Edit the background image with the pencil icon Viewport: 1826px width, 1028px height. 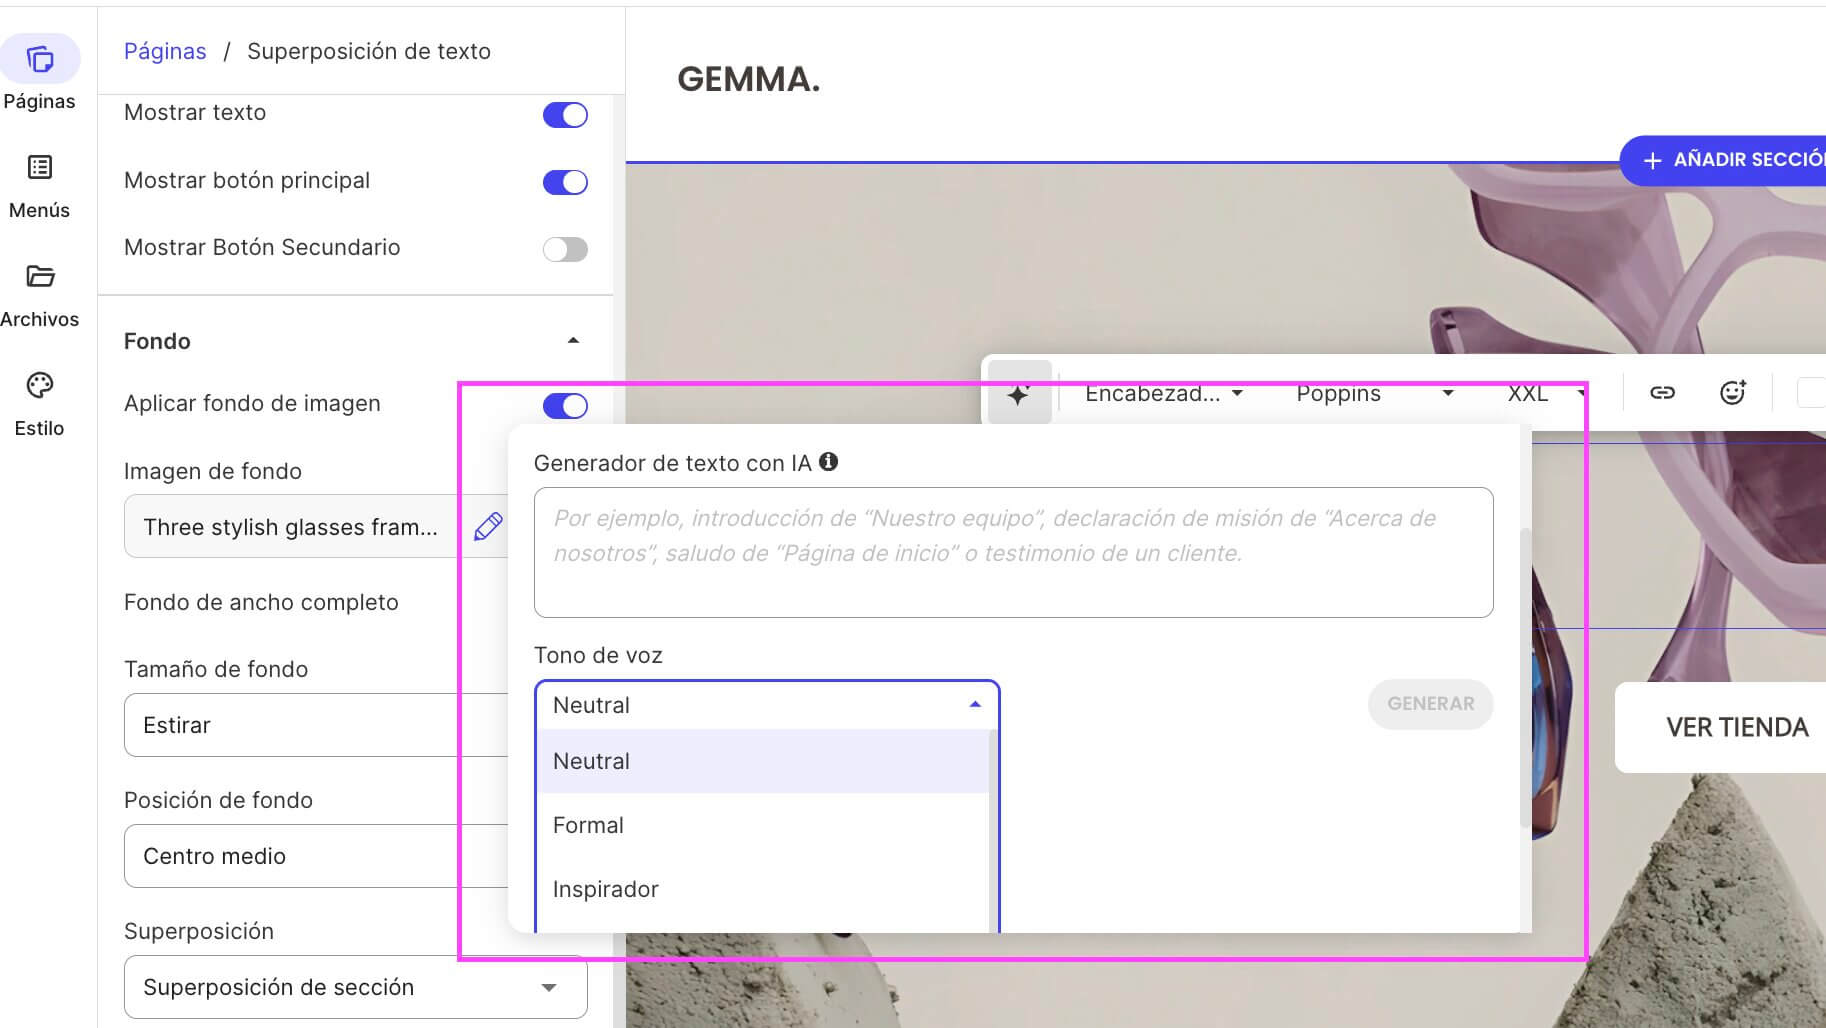pos(487,526)
